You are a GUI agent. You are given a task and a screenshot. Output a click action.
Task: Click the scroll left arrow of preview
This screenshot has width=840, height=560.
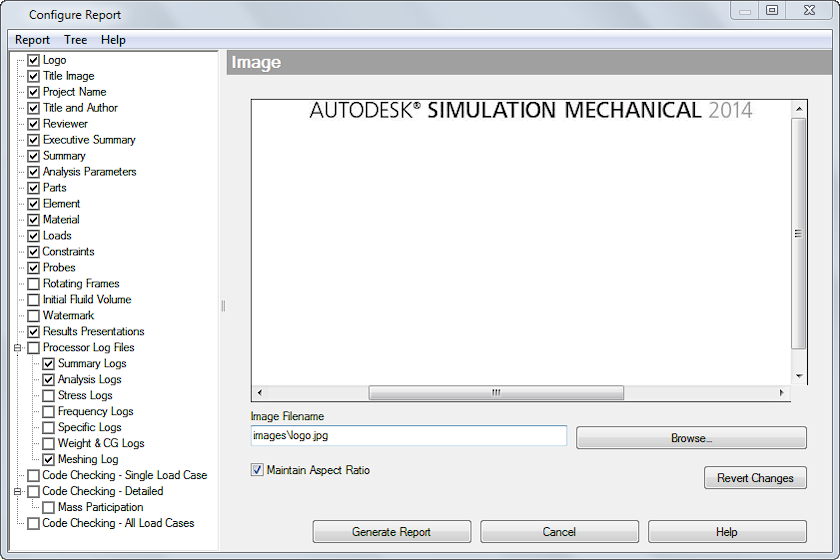[x=259, y=393]
